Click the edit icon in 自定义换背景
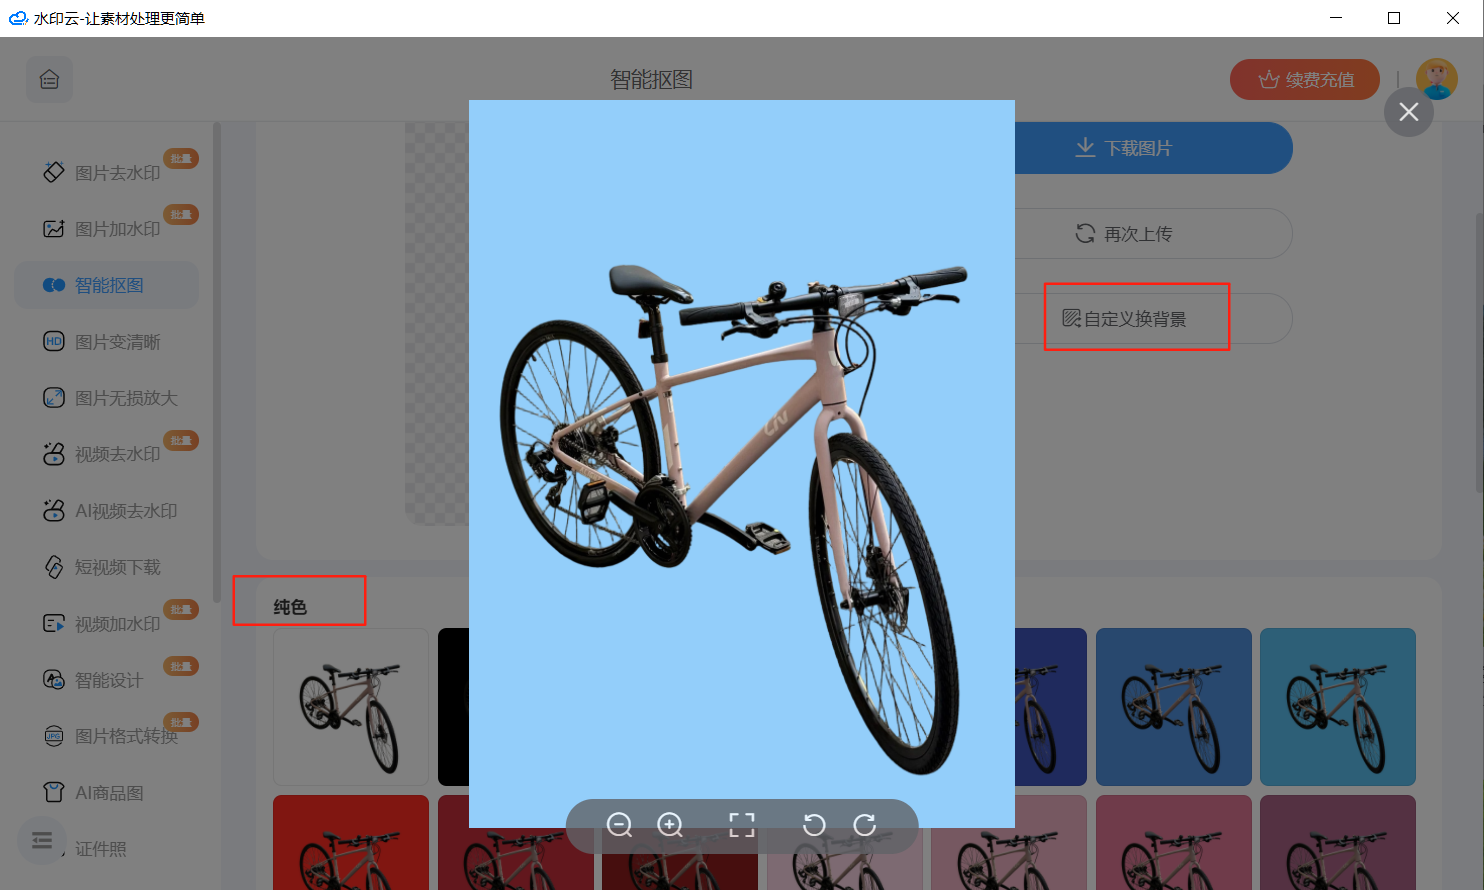 pyautogui.click(x=1071, y=318)
